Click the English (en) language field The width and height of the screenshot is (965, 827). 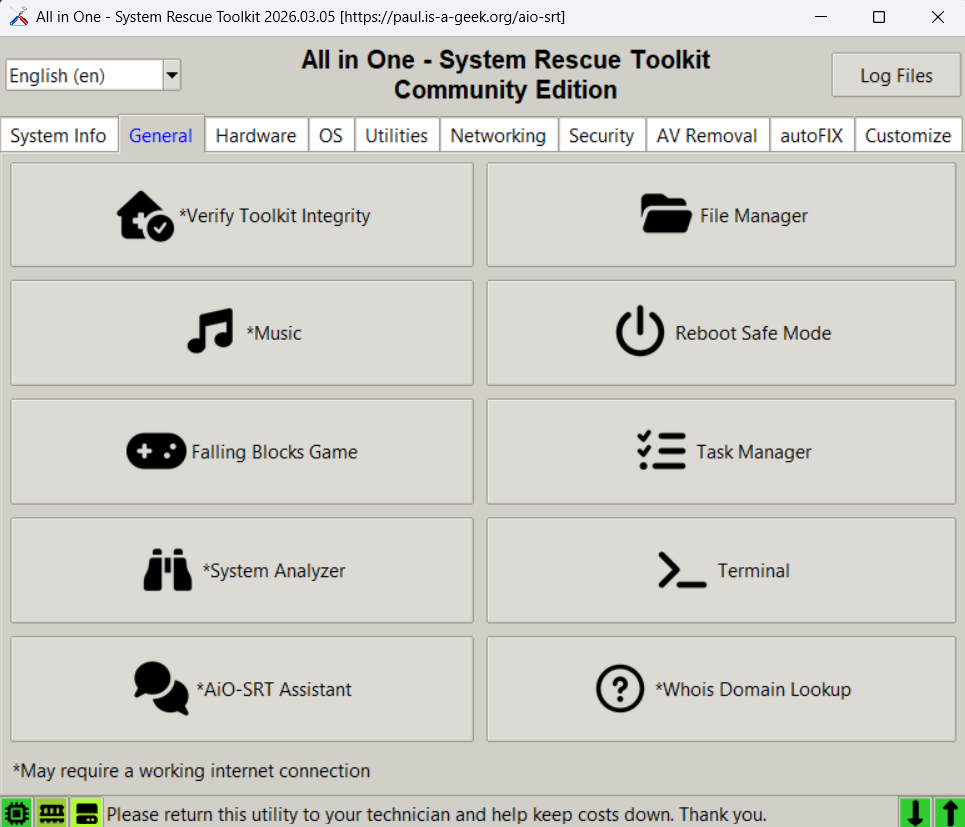click(x=84, y=75)
